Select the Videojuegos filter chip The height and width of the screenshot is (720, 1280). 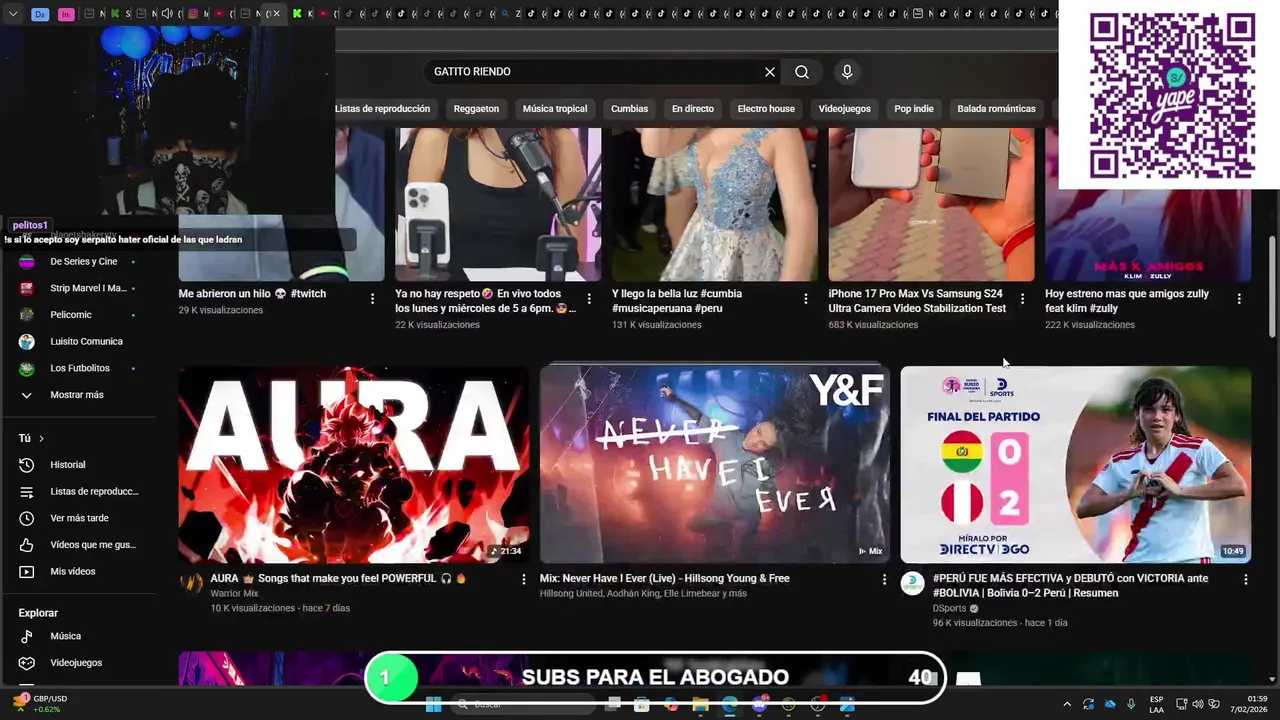[x=845, y=109]
